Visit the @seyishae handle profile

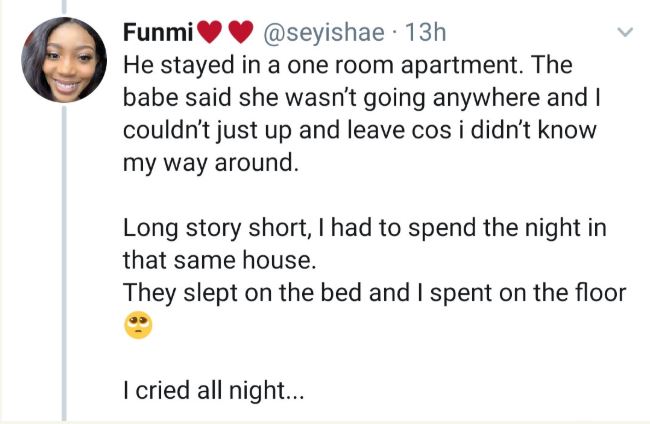tap(323, 33)
